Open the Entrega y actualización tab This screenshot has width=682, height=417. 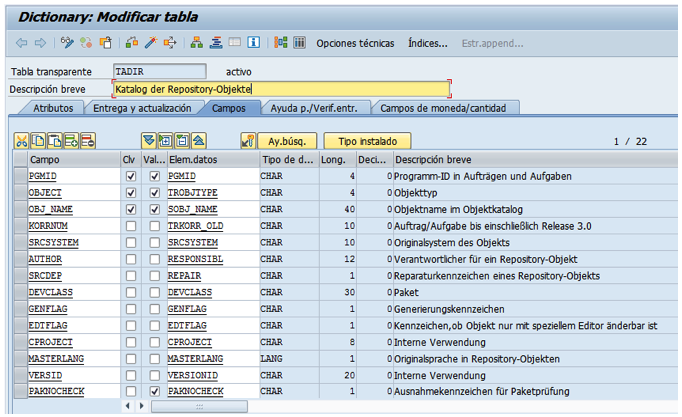coord(142,108)
